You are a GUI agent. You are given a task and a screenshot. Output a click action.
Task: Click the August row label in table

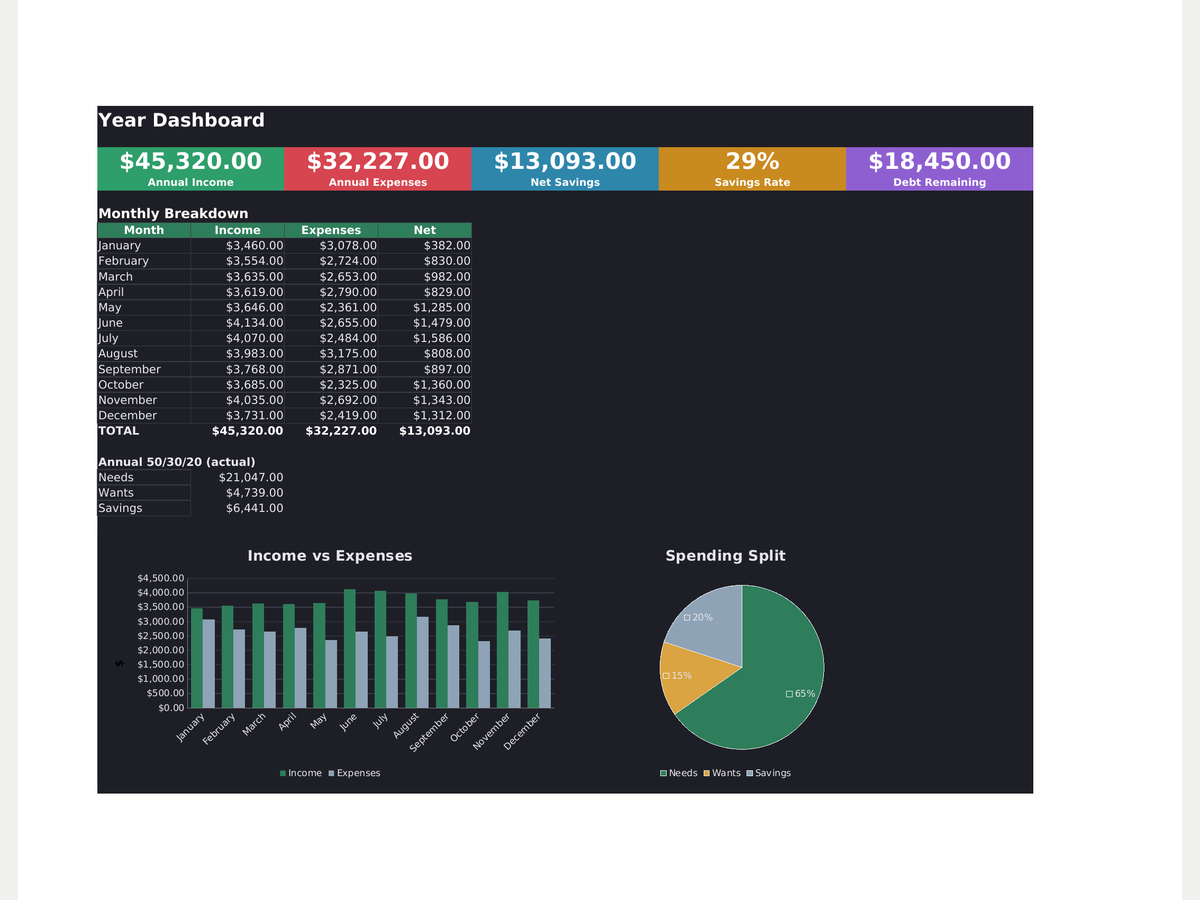pos(144,354)
